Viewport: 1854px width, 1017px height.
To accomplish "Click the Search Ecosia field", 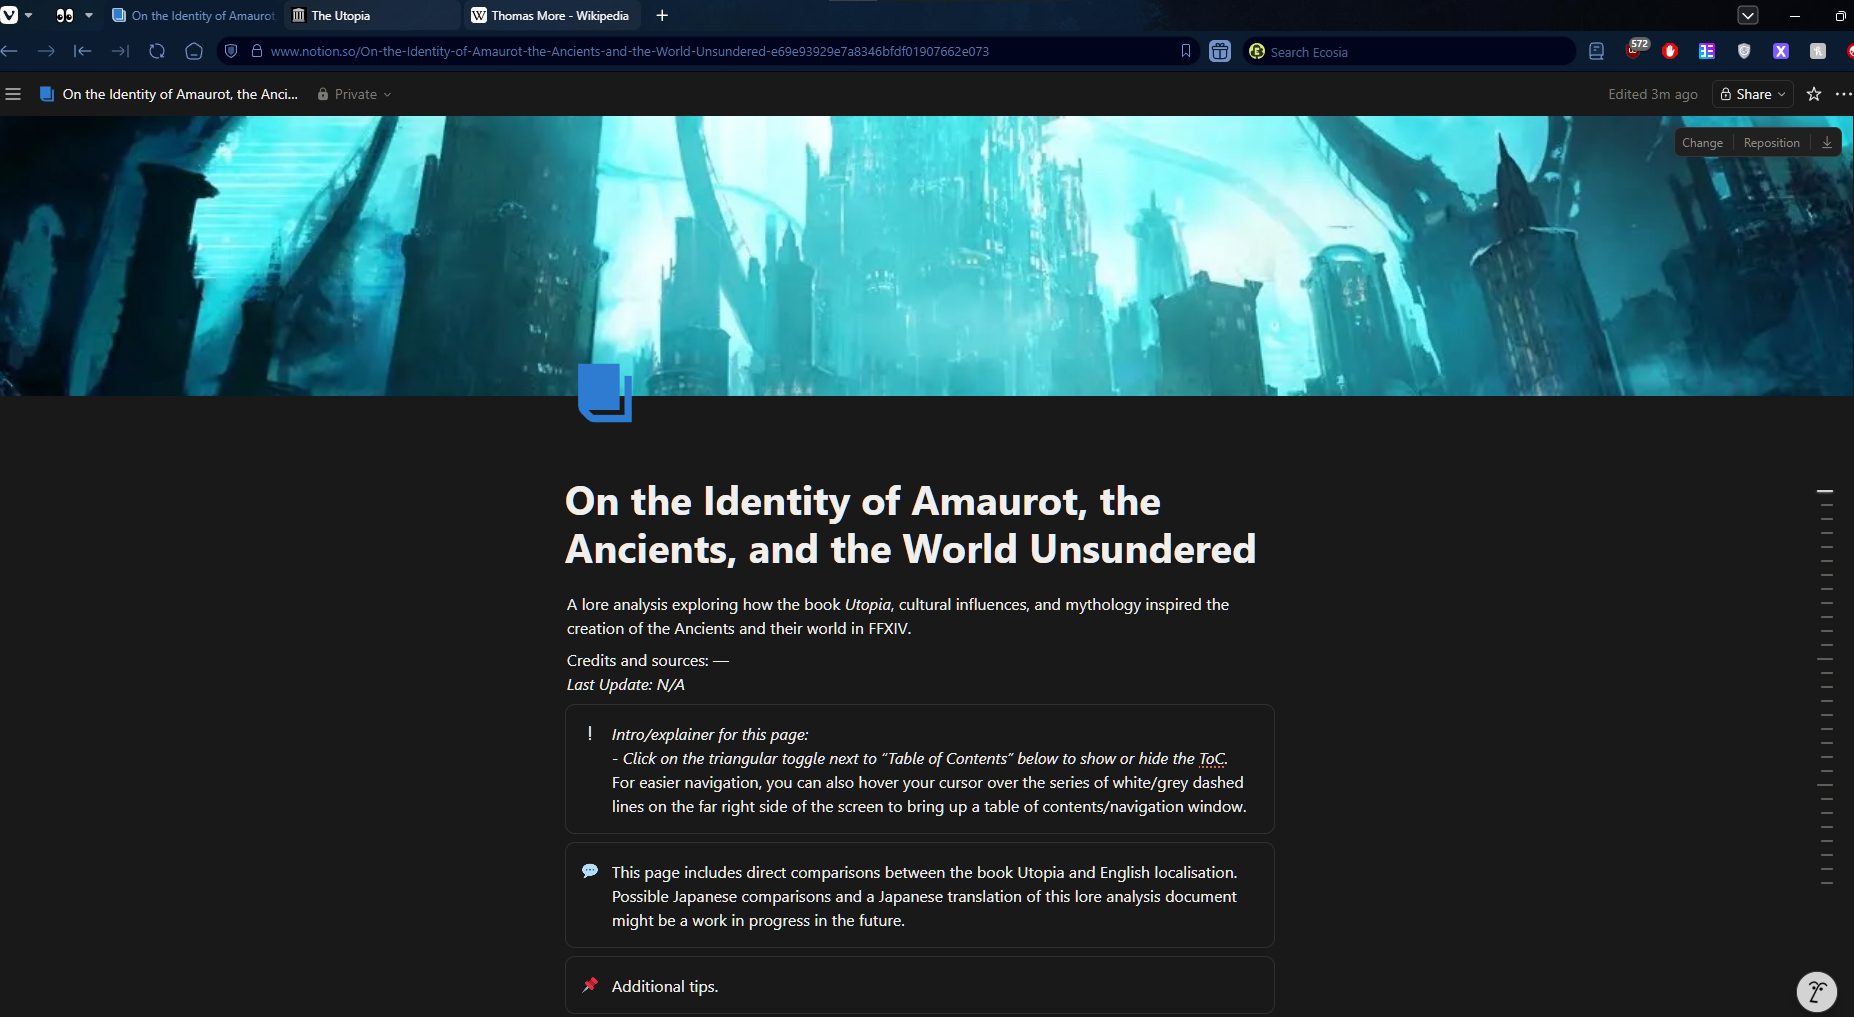I will [x=1410, y=52].
